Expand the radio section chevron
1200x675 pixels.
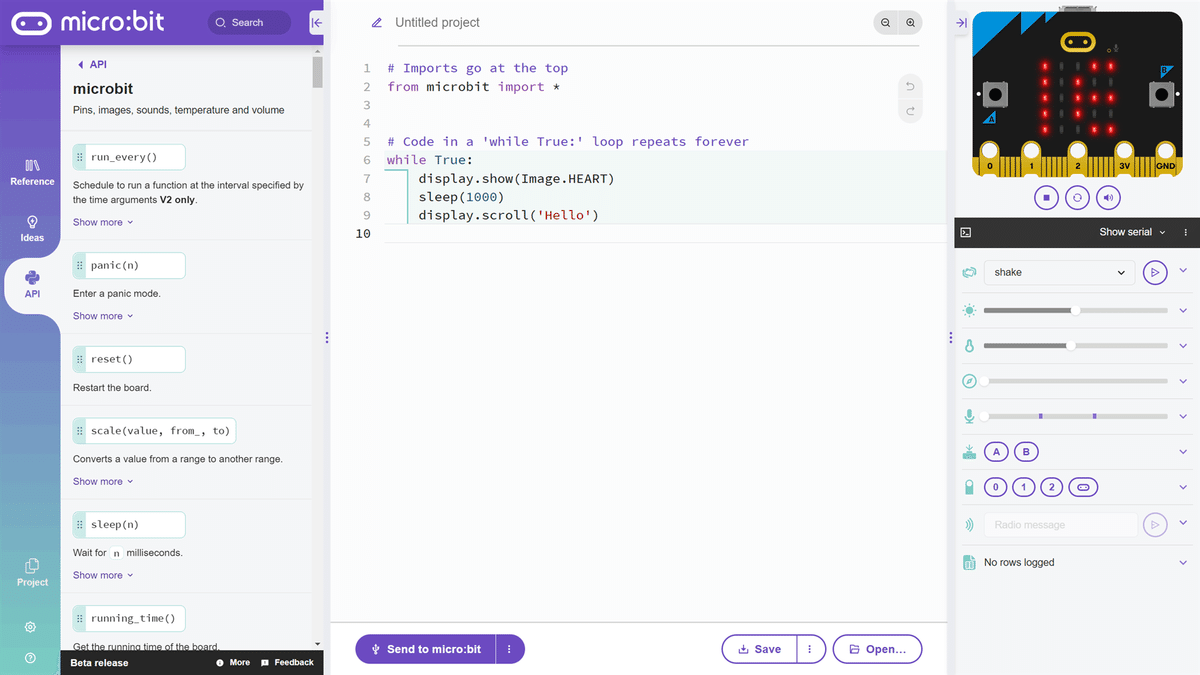point(1183,523)
